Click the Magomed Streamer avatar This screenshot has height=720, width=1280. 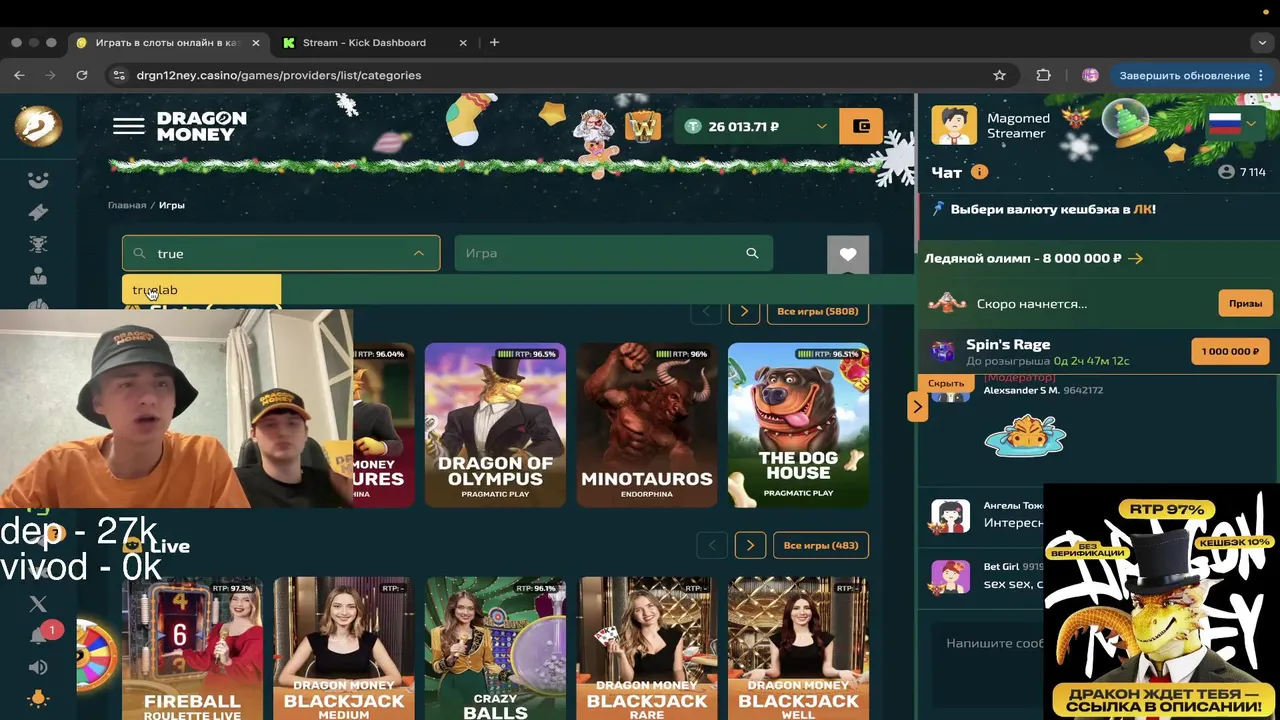click(x=954, y=125)
